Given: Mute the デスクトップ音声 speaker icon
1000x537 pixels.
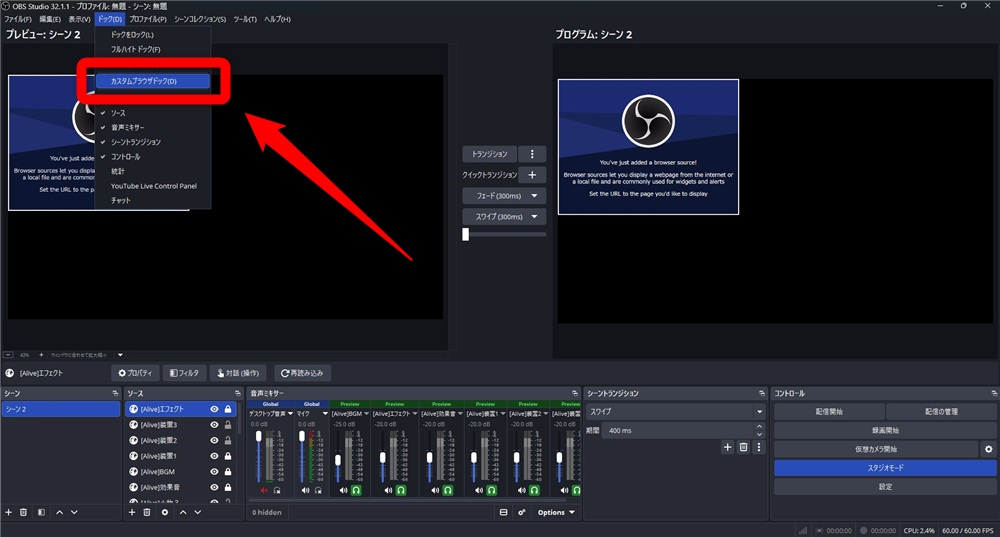Looking at the screenshot, I should pos(264,490).
